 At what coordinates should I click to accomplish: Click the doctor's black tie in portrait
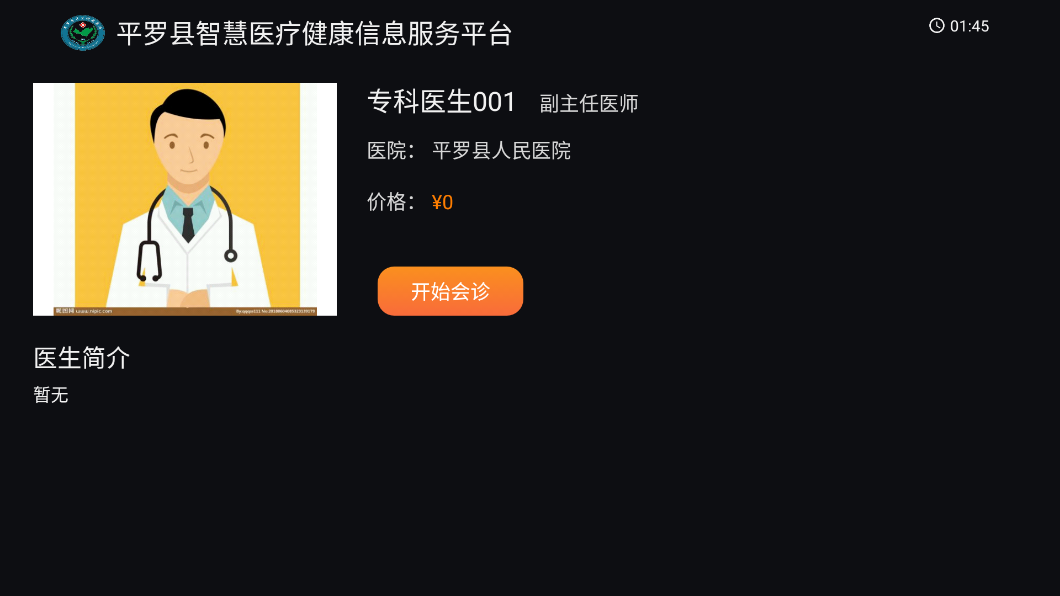(188, 224)
